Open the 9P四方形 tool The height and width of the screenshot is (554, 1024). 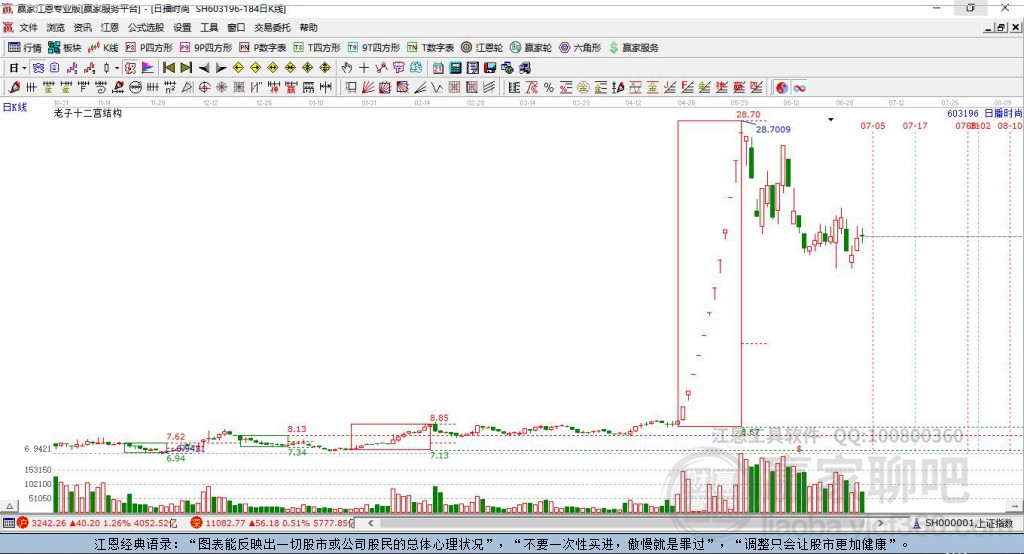pyautogui.click(x=206, y=48)
